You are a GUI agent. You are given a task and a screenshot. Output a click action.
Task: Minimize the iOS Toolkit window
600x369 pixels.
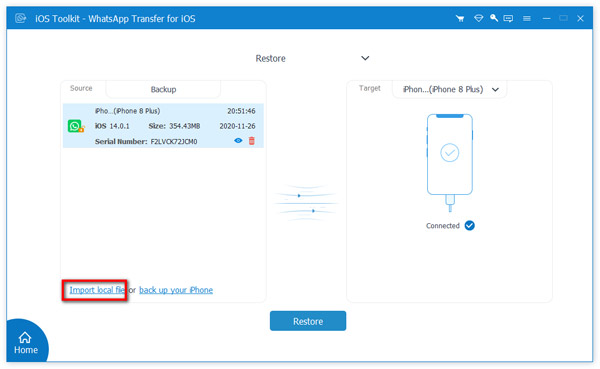coord(546,18)
